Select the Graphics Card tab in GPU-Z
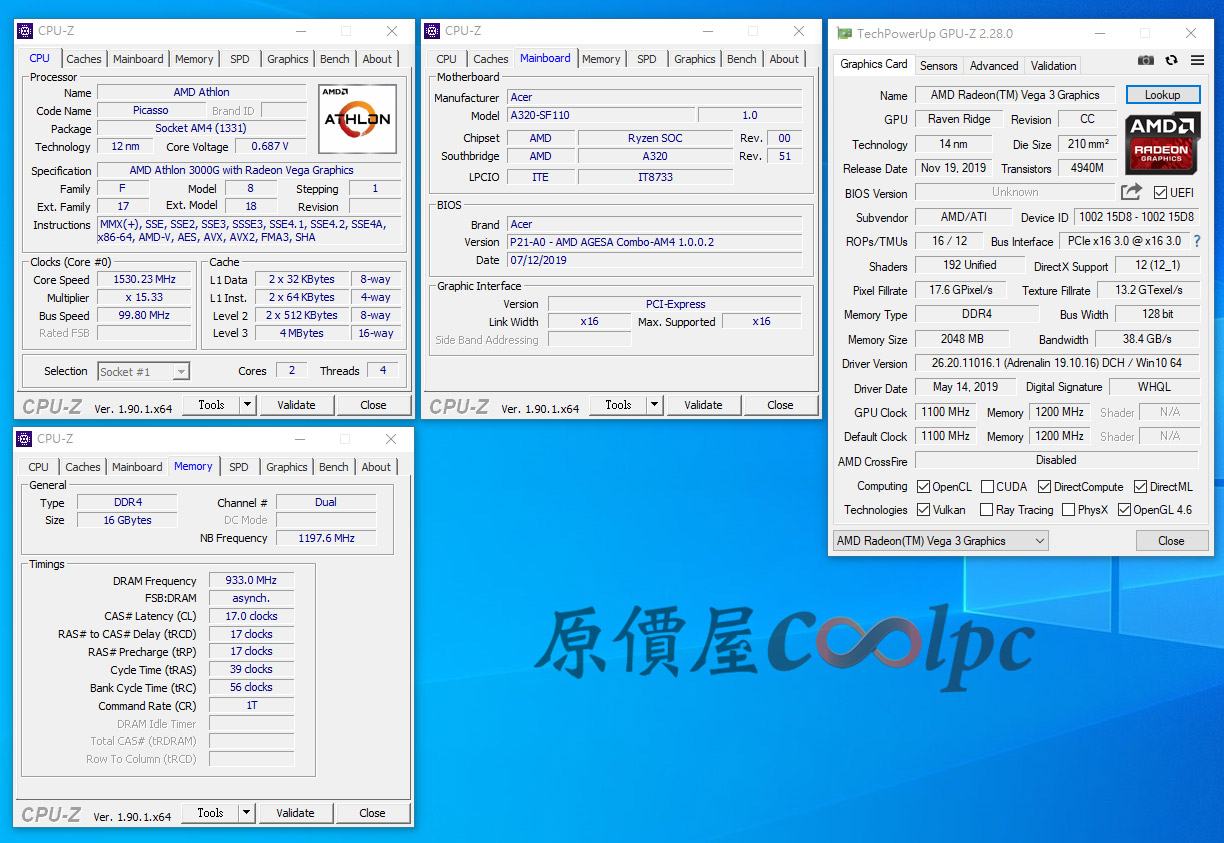 tap(874, 64)
